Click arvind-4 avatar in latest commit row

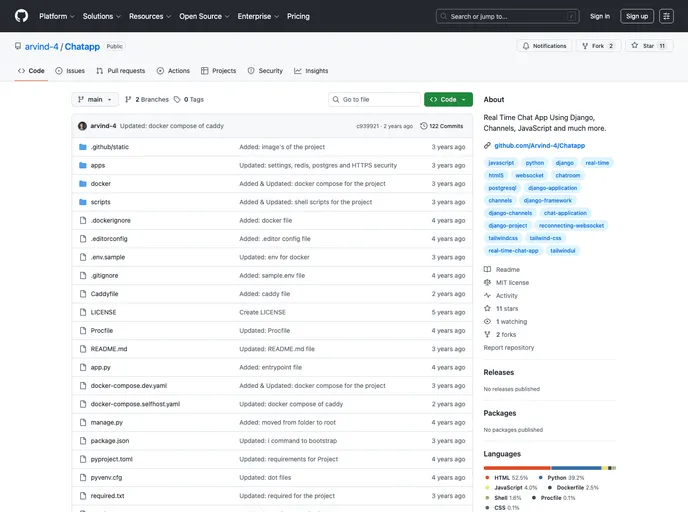82,126
